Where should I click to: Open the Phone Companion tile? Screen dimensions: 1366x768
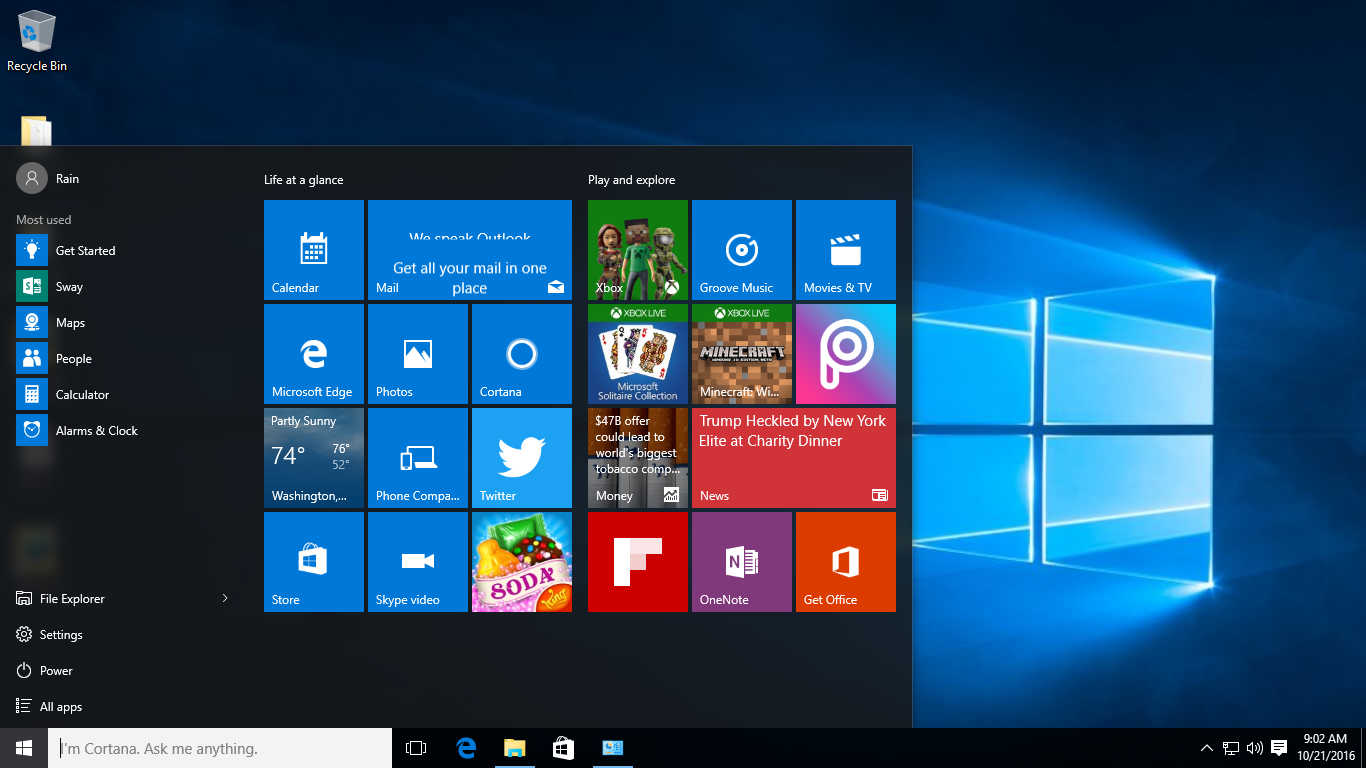[x=418, y=458]
